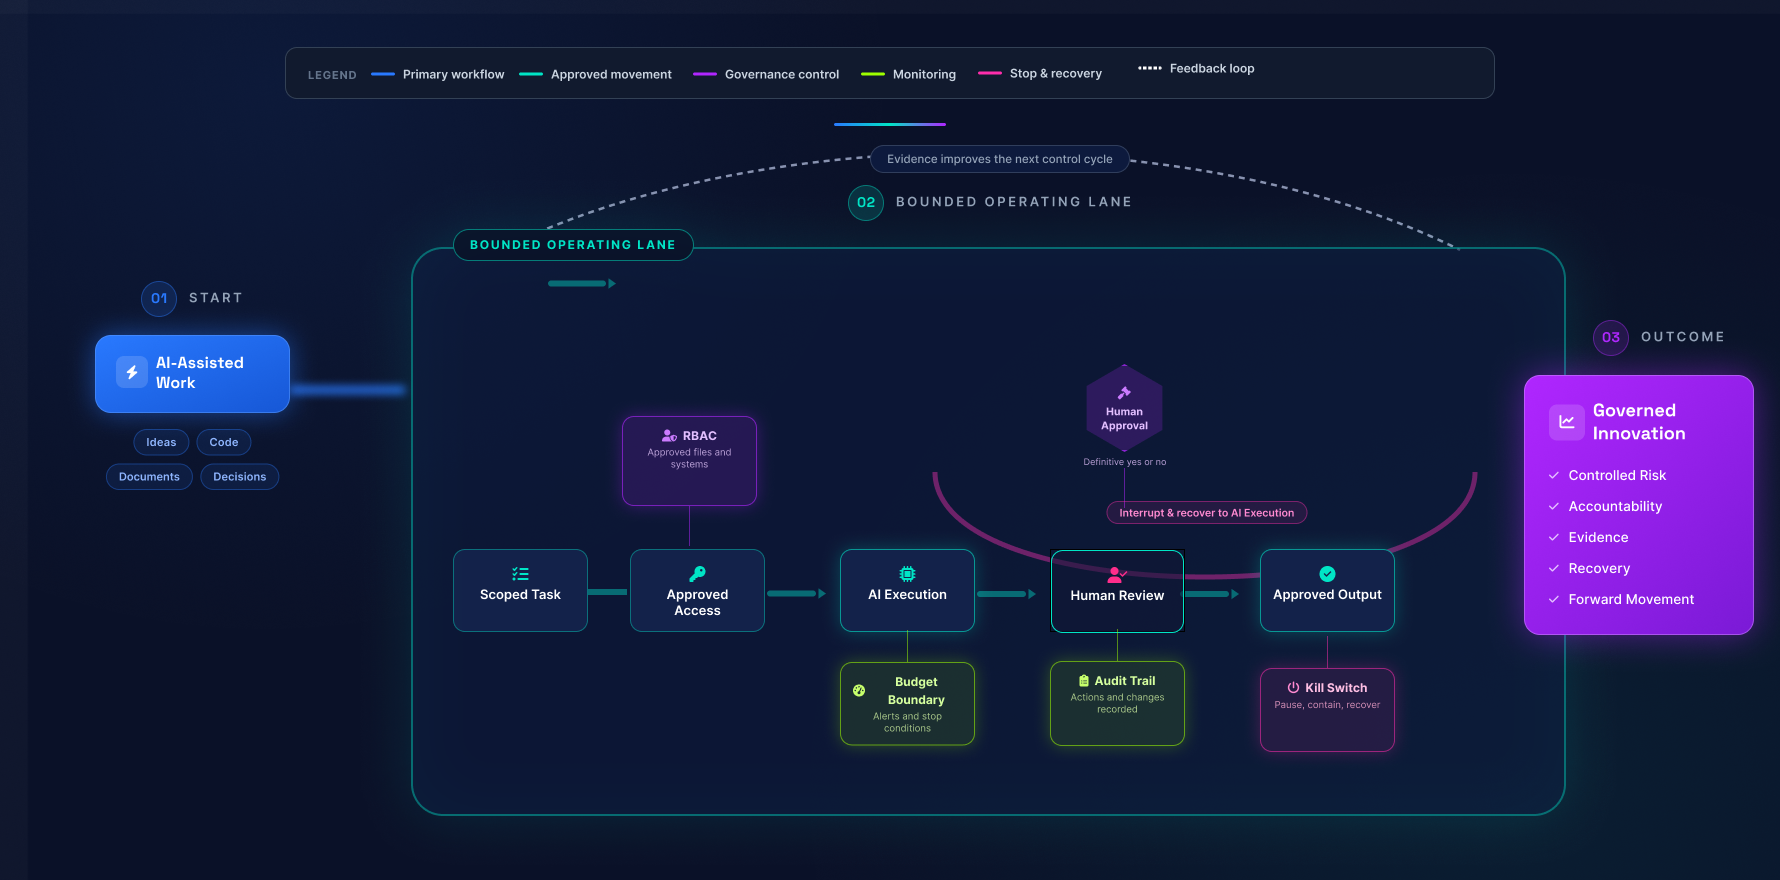1780x880 pixels.
Task: Click 'Approved files and systems' text
Action: point(689,458)
